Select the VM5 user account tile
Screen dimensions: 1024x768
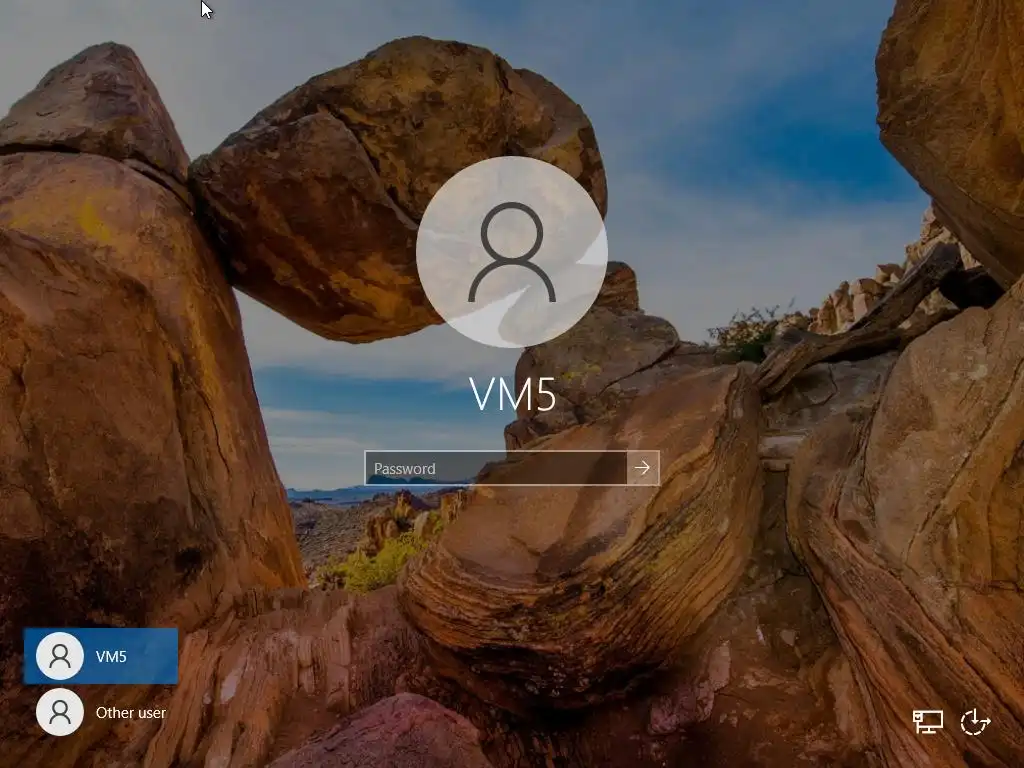101,656
